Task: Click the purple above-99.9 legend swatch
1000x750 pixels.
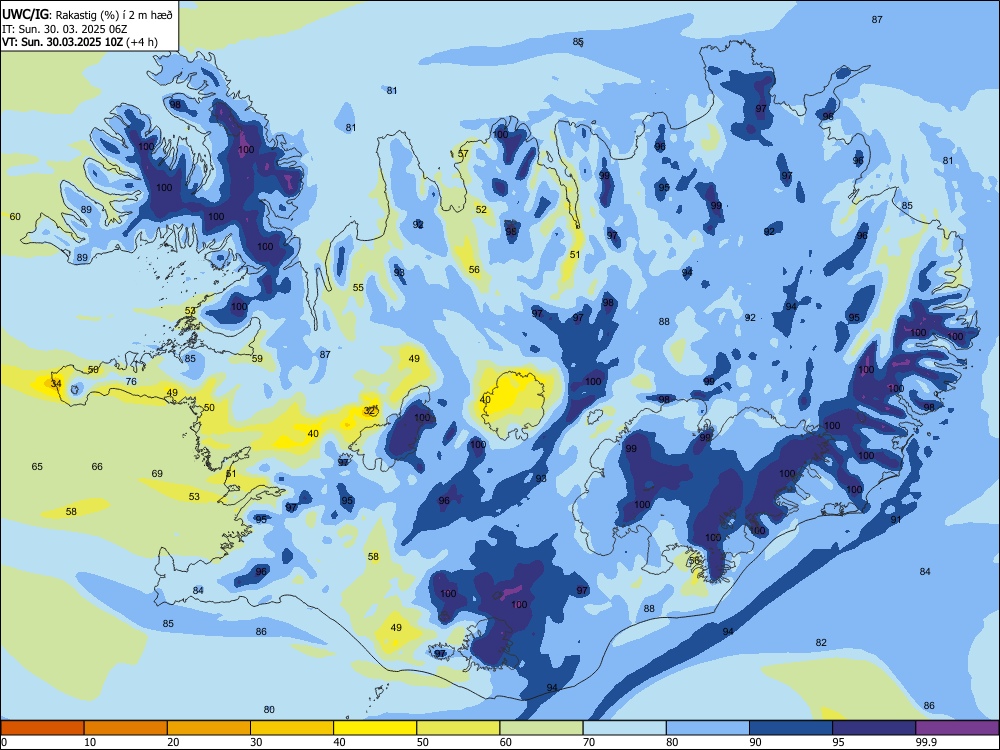Action: click(957, 728)
